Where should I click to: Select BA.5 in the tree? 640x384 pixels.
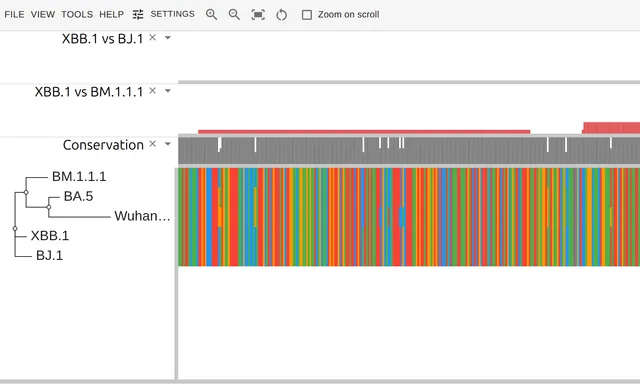pyautogui.click(x=78, y=196)
